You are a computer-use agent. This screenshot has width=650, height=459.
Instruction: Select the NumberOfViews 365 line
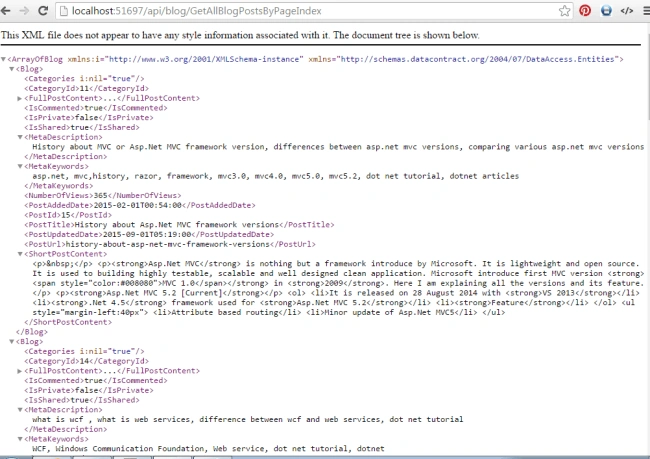(102, 195)
